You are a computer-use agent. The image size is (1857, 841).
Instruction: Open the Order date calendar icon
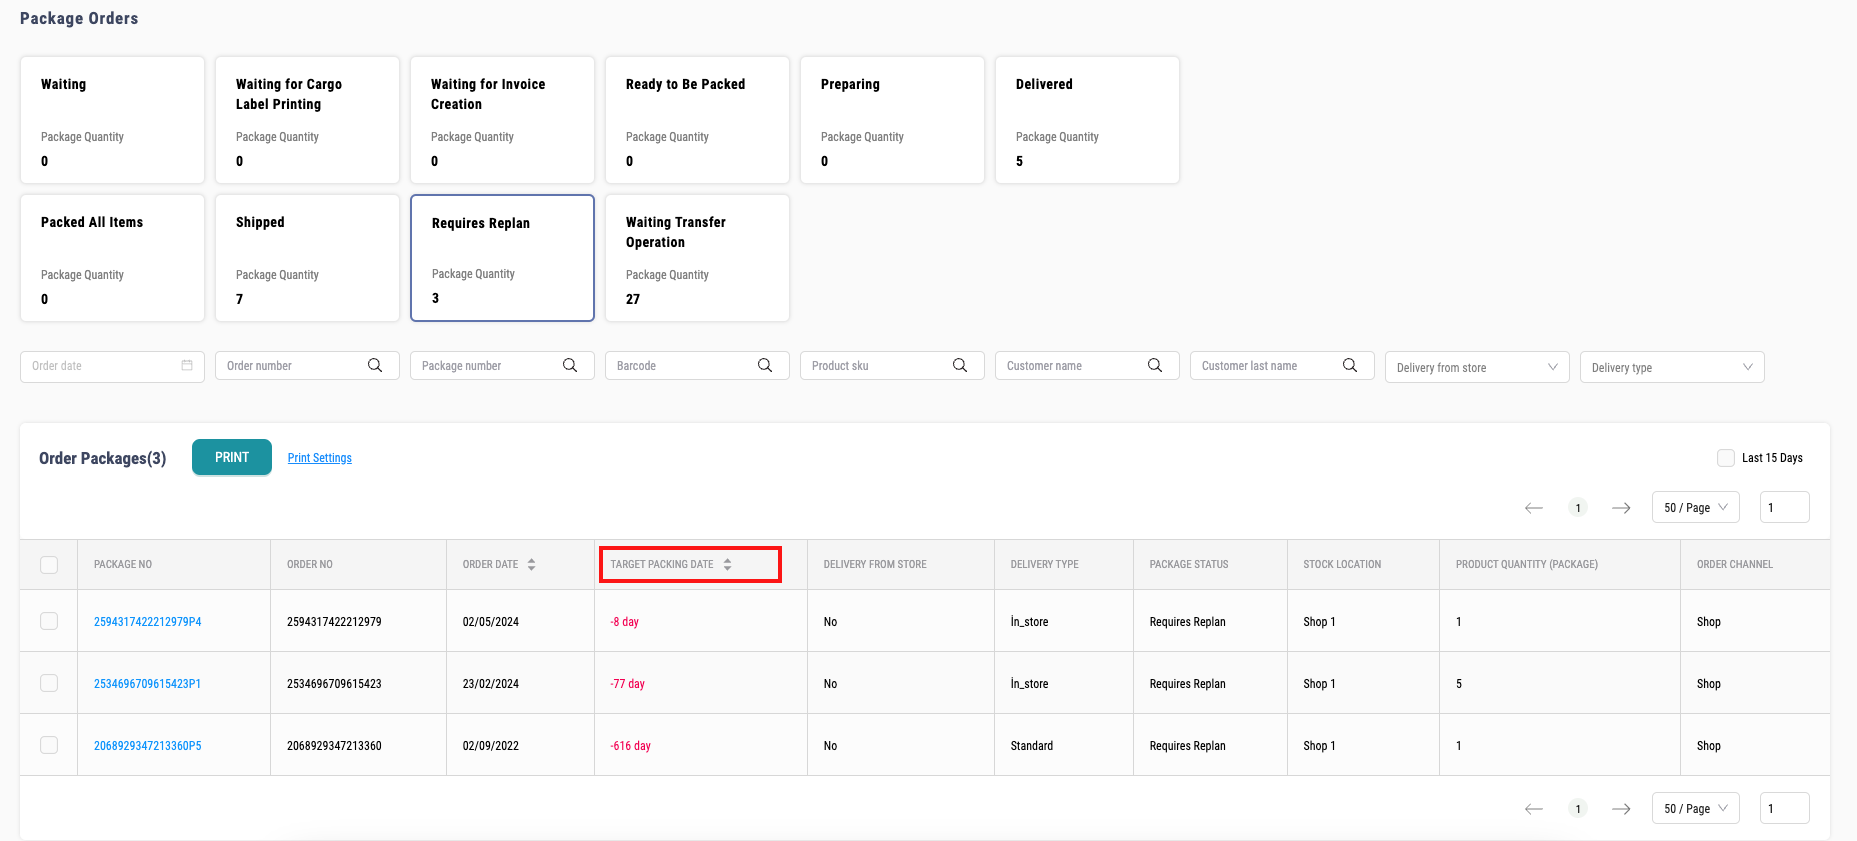[187, 366]
